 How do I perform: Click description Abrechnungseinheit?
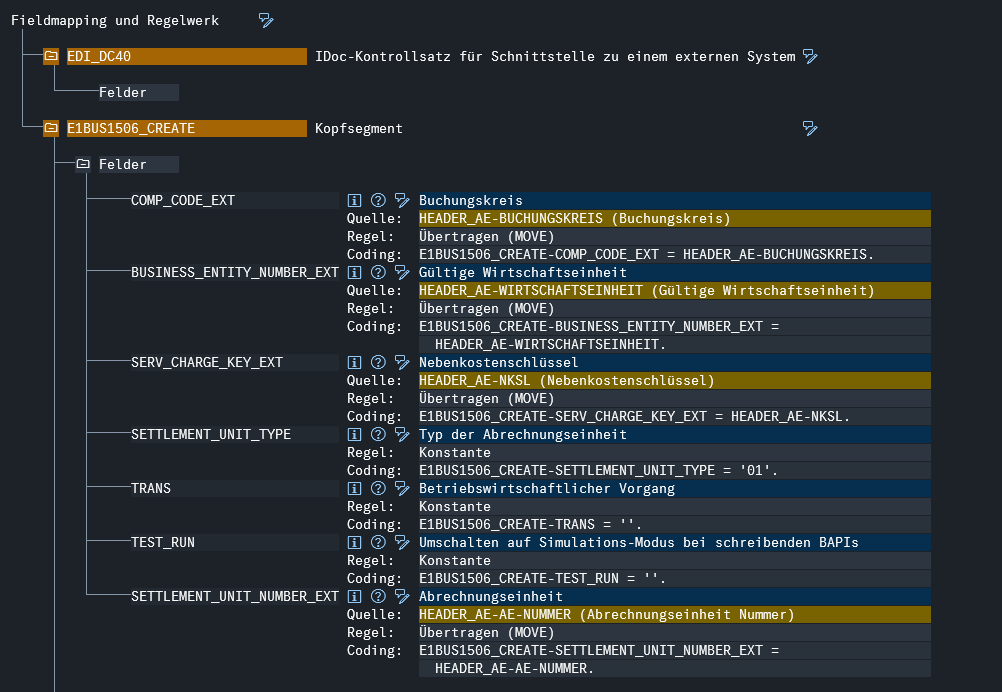[x=675, y=597]
